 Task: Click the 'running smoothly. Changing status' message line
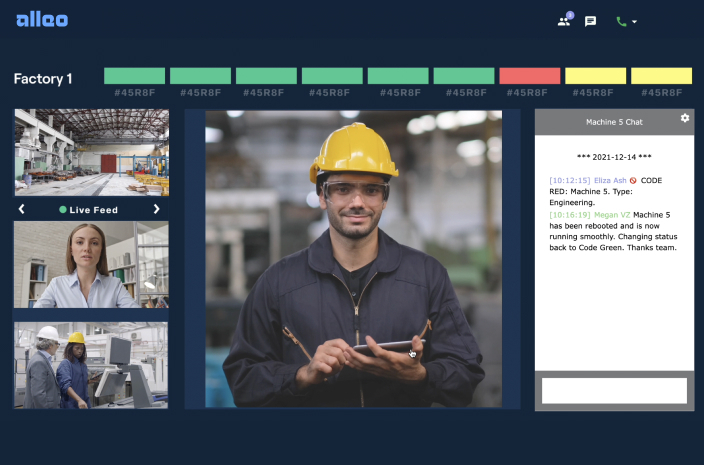613,237
